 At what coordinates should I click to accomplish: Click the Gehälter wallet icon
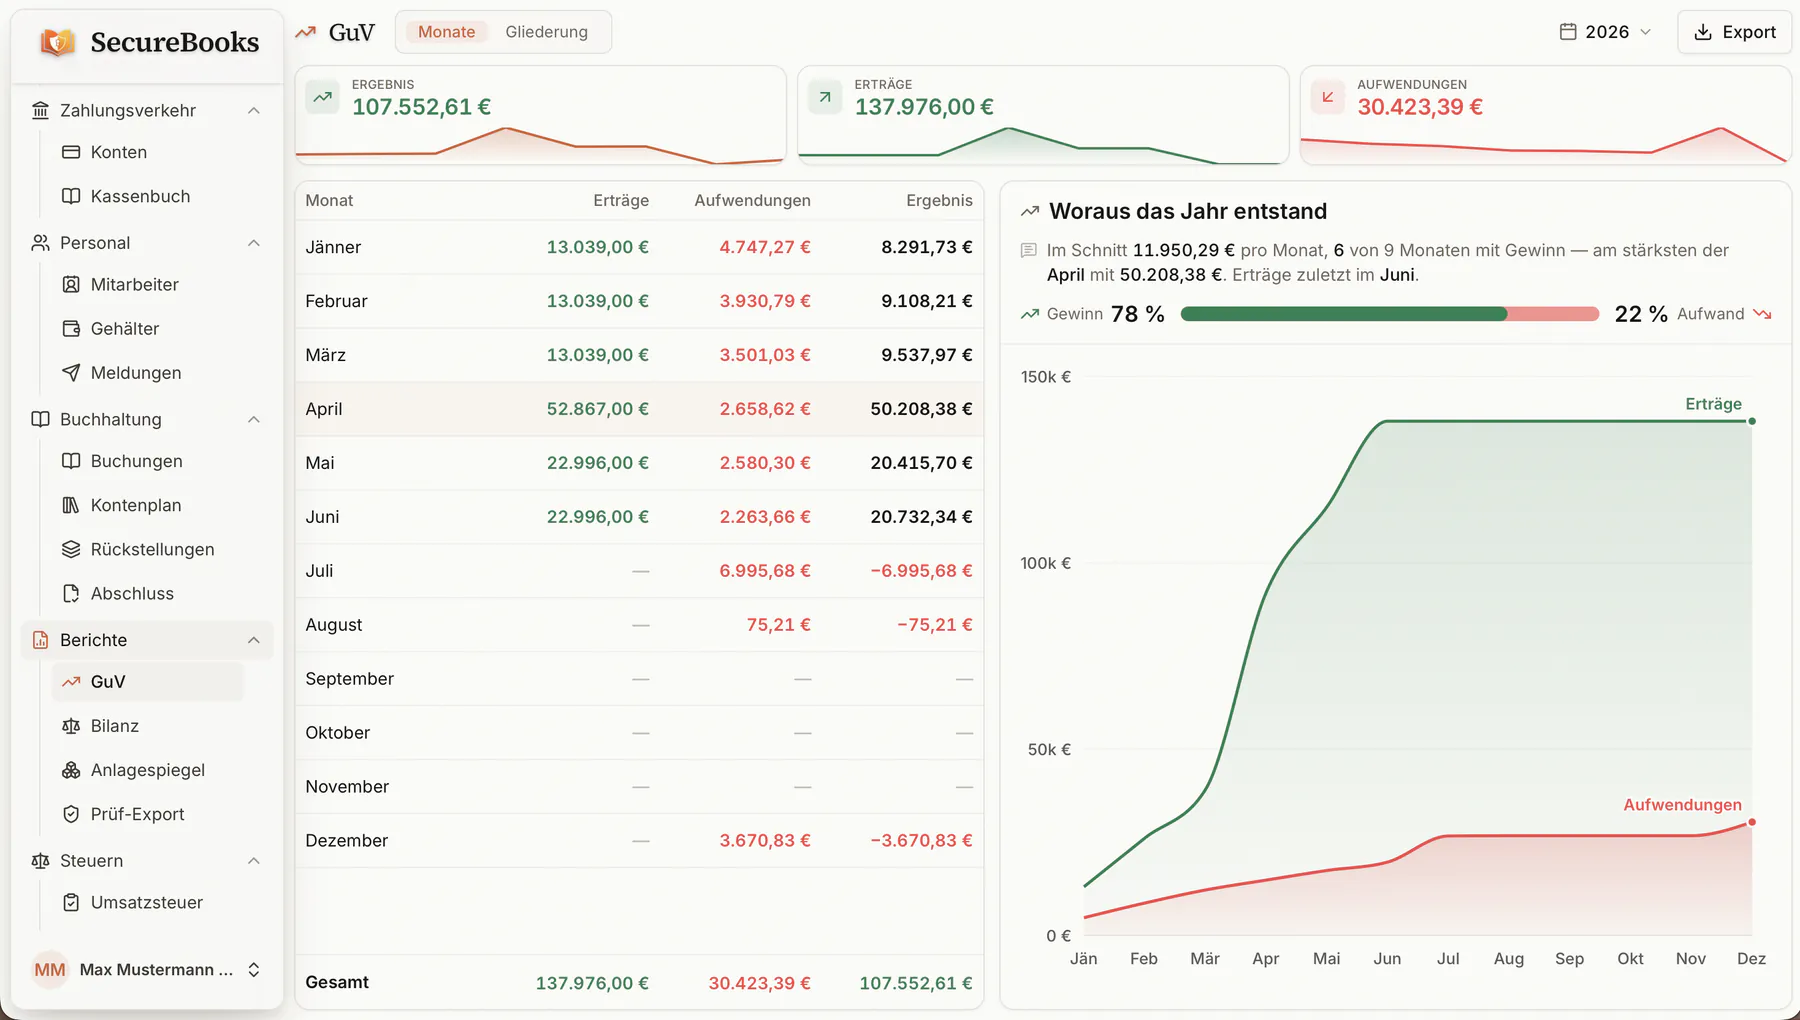click(71, 328)
